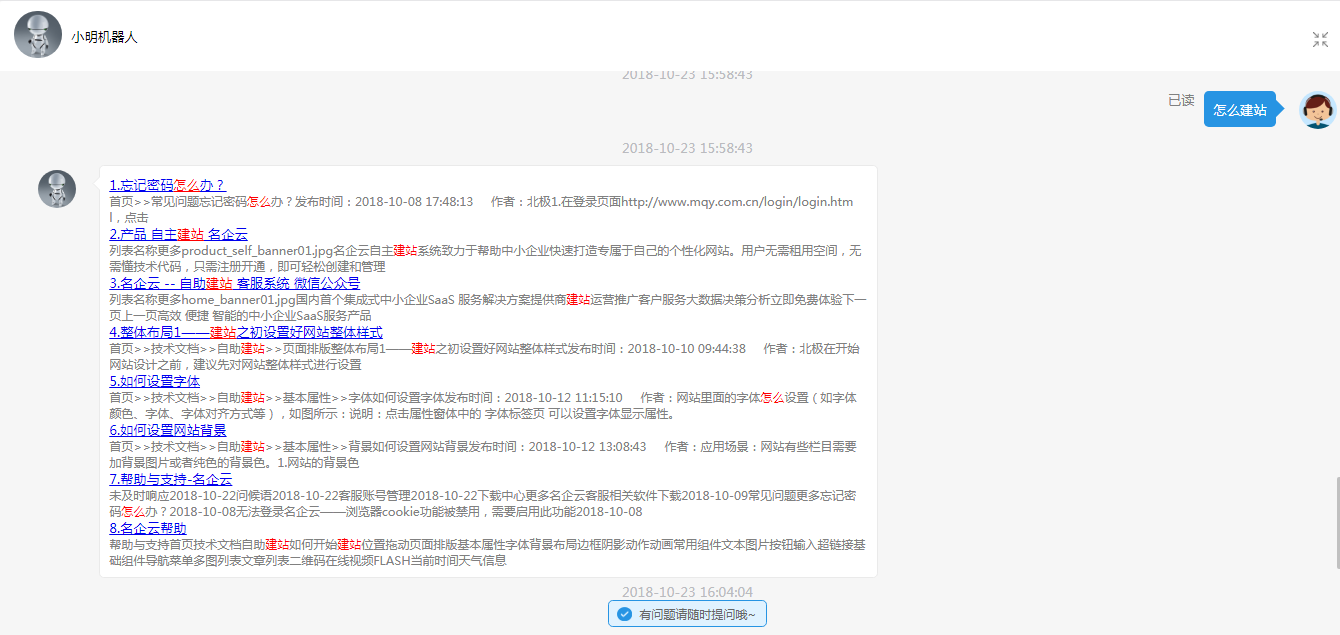Click the blue 怎么建站 message bubble
This screenshot has width=1340, height=635.
point(1239,110)
